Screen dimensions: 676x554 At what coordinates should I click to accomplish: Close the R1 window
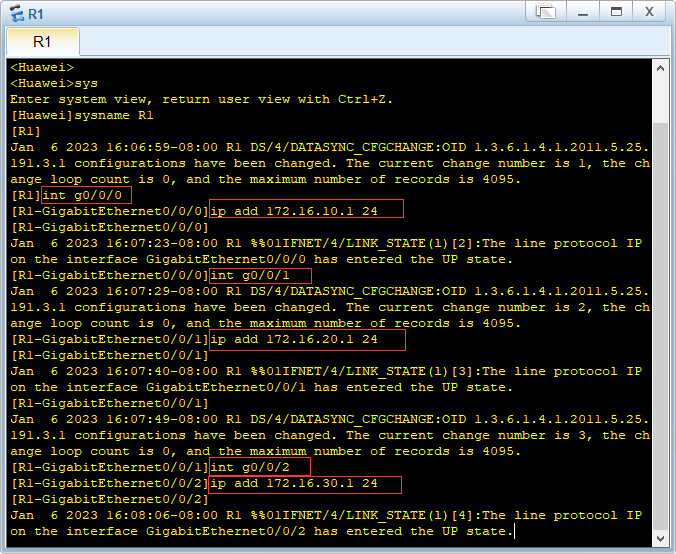click(649, 12)
